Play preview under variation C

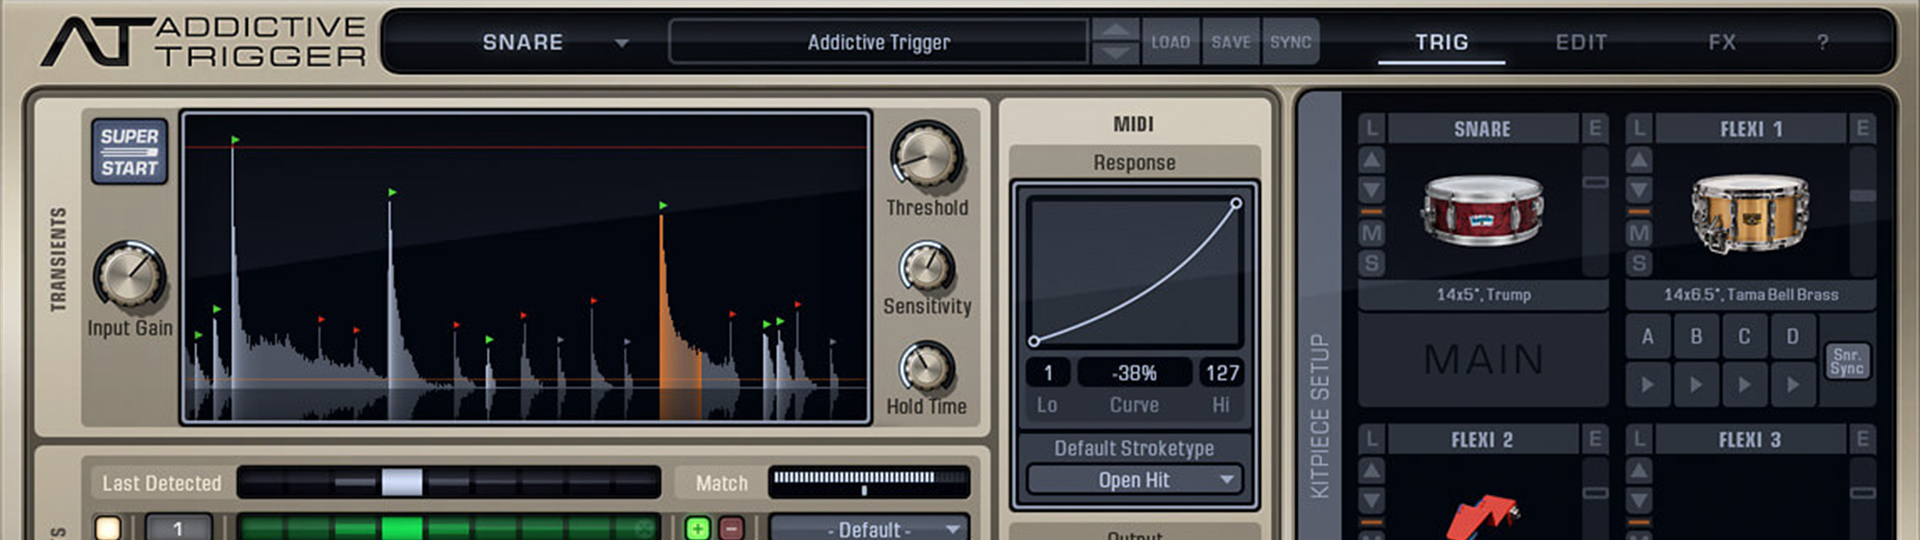pos(1744,384)
